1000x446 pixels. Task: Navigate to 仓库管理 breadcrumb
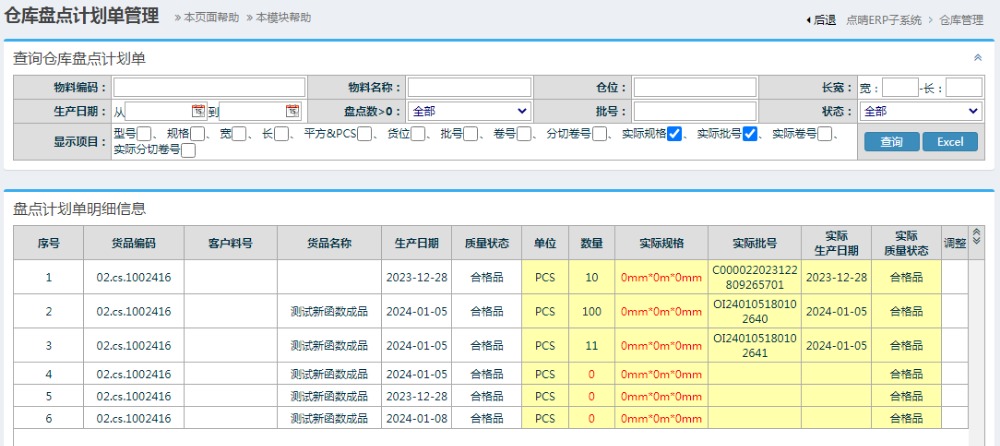click(x=962, y=19)
